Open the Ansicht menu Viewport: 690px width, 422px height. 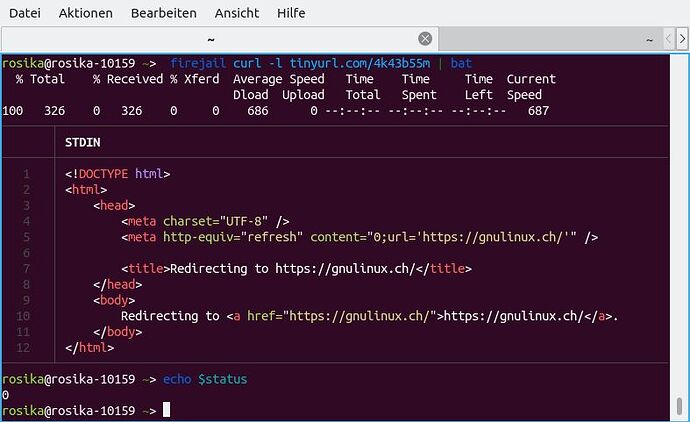pos(237,13)
